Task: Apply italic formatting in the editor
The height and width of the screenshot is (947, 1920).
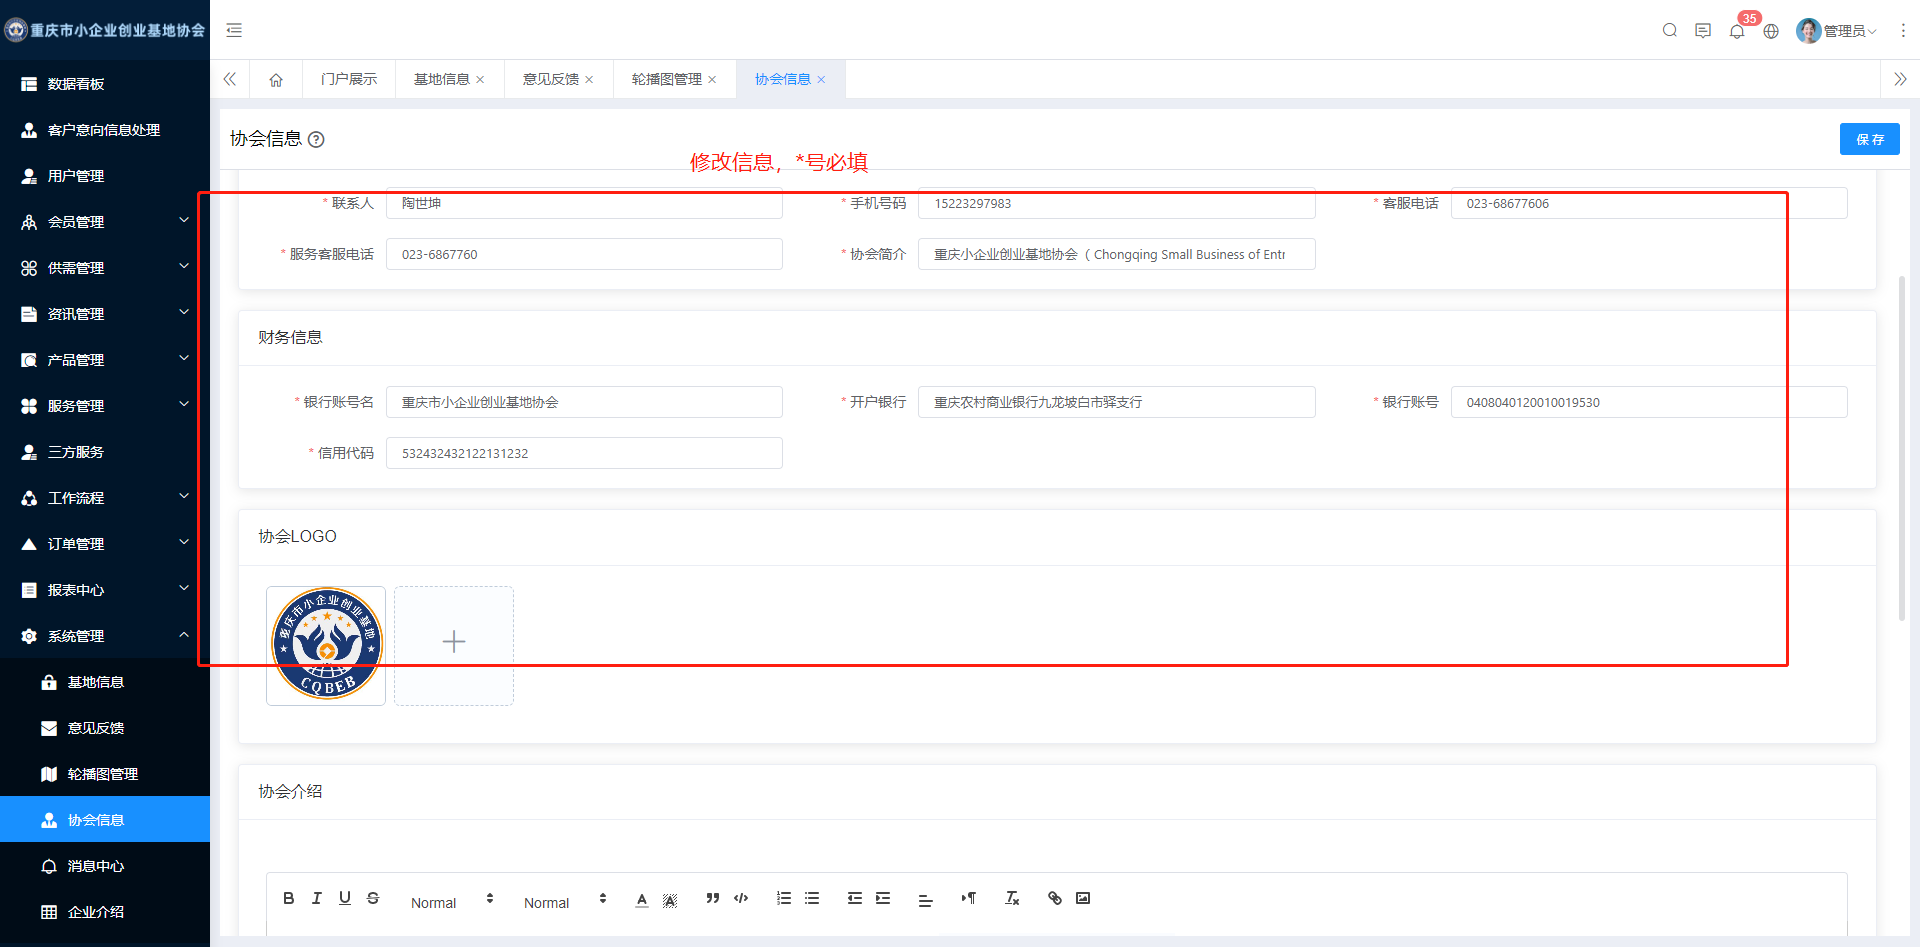Action: (317, 898)
